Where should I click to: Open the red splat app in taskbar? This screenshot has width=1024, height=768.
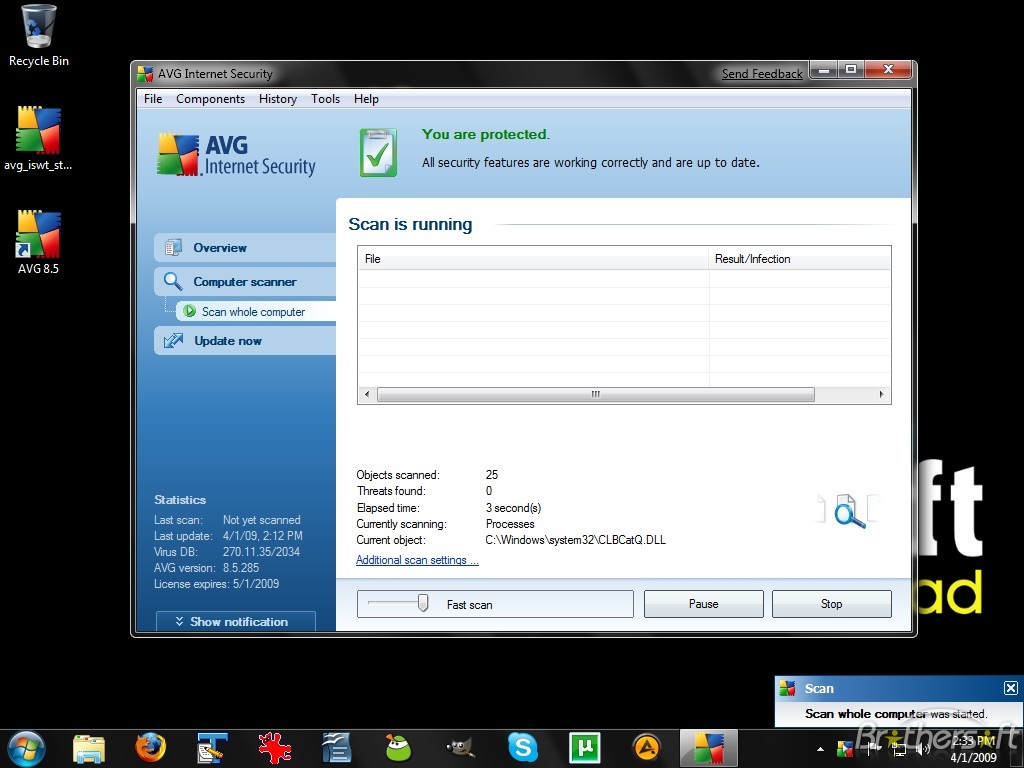tap(275, 748)
